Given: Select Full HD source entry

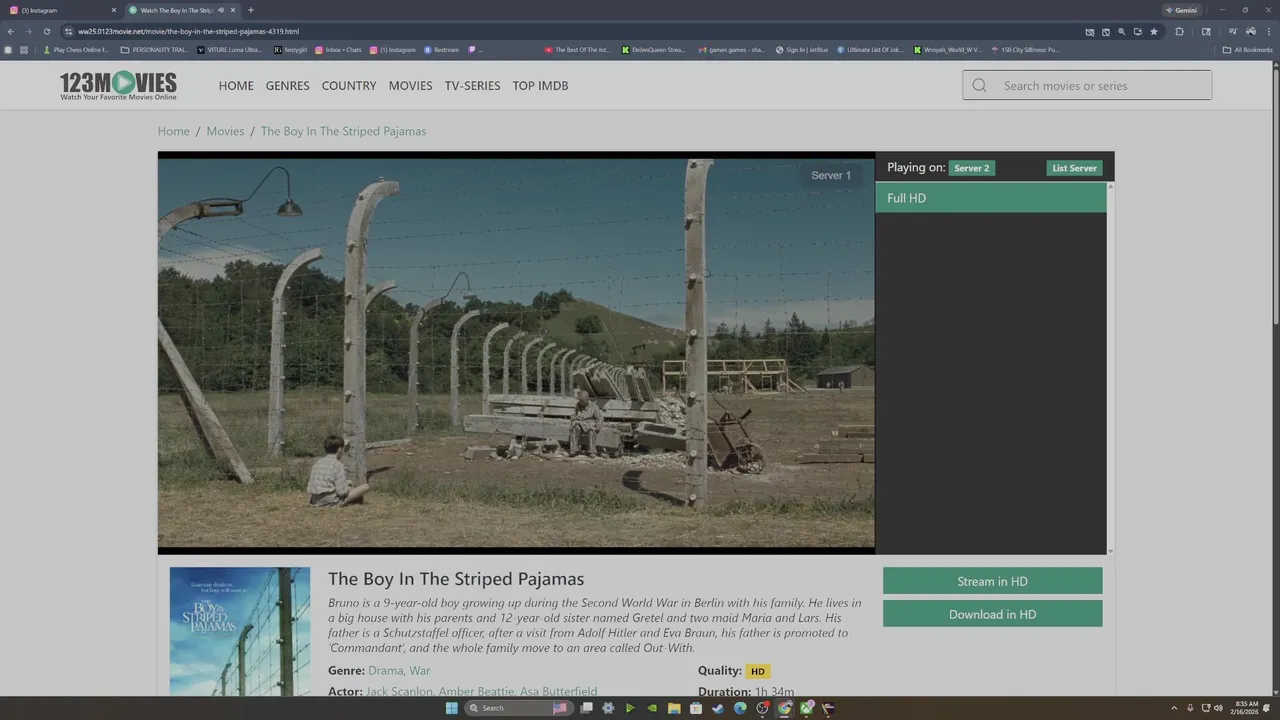Looking at the screenshot, I should (991, 198).
